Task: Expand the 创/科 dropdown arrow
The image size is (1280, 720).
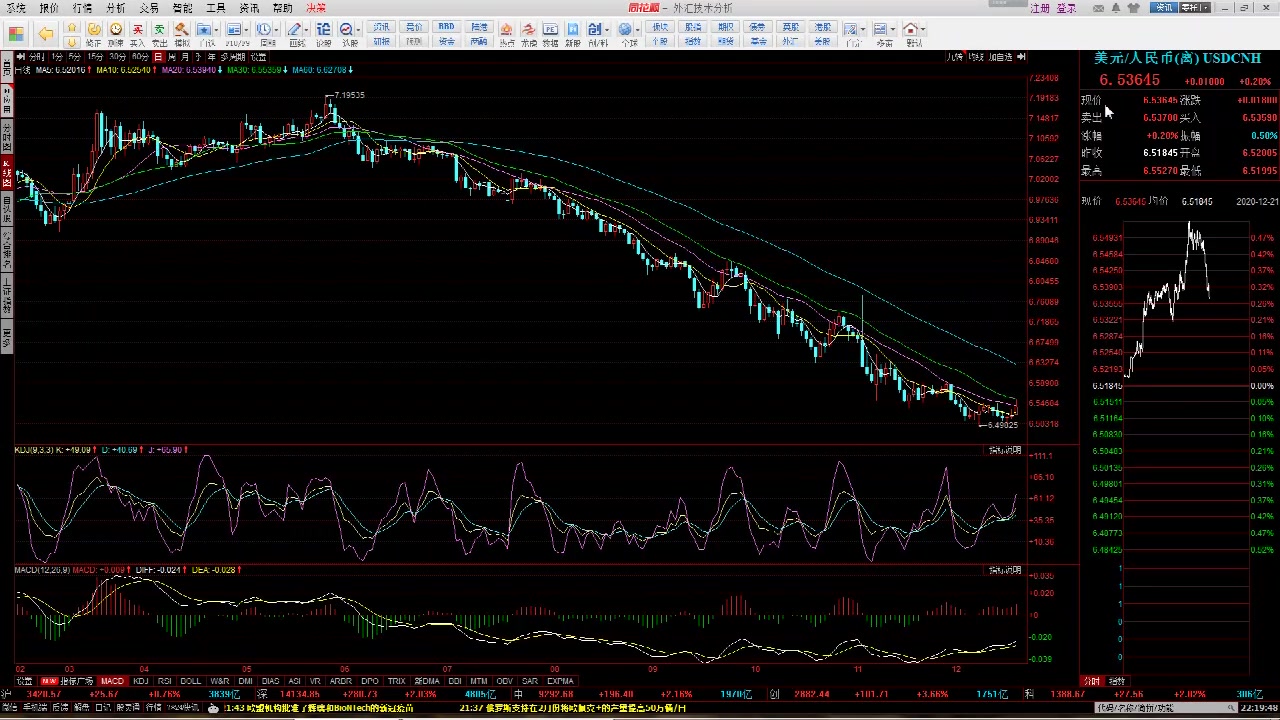Action: [608, 30]
